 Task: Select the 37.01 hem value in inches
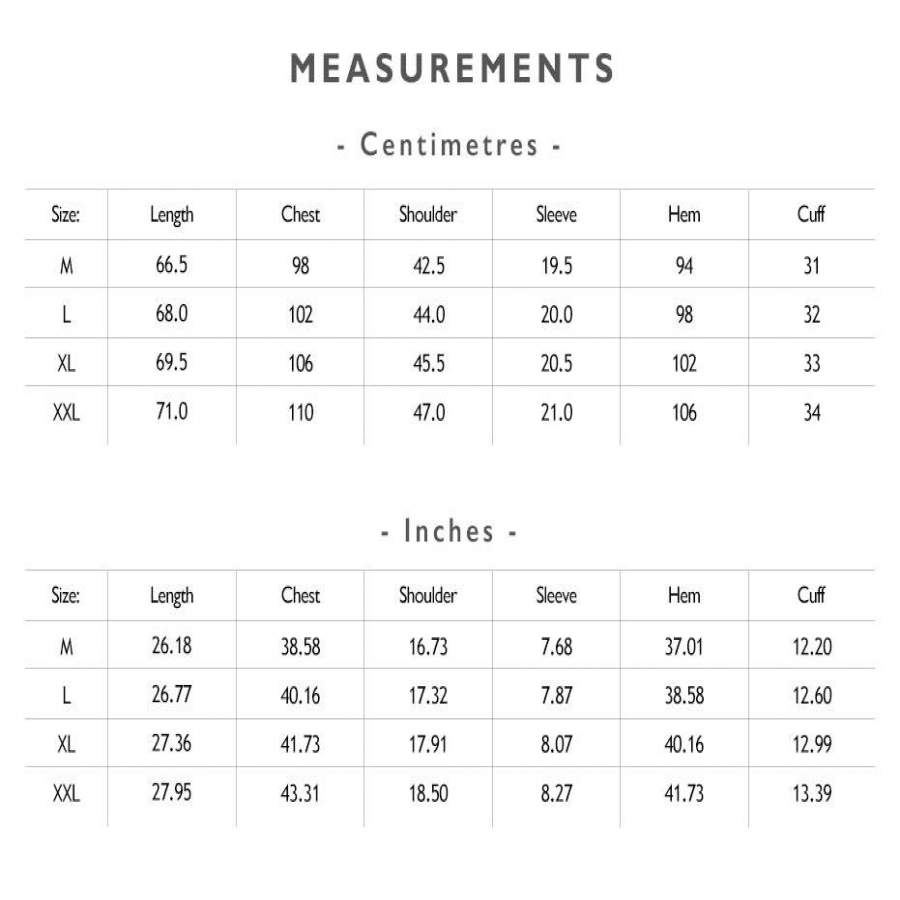coord(684,646)
